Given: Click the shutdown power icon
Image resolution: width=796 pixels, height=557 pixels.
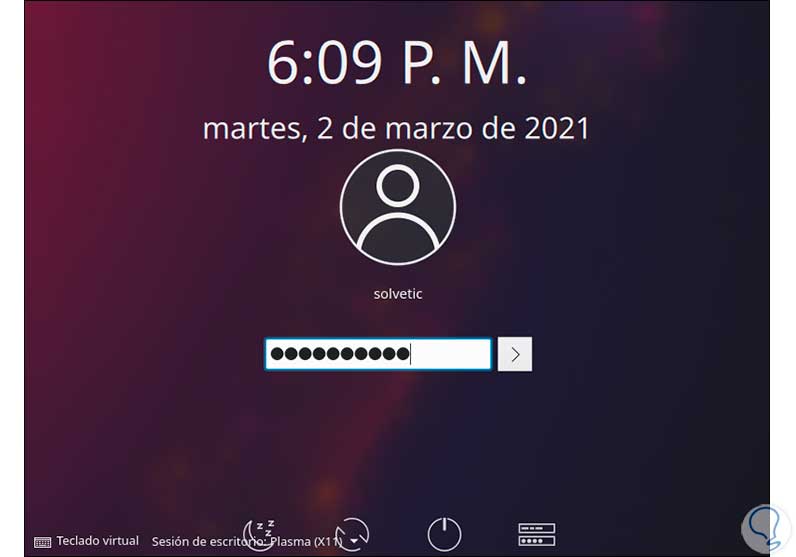Looking at the screenshot, I should point(444,534).
